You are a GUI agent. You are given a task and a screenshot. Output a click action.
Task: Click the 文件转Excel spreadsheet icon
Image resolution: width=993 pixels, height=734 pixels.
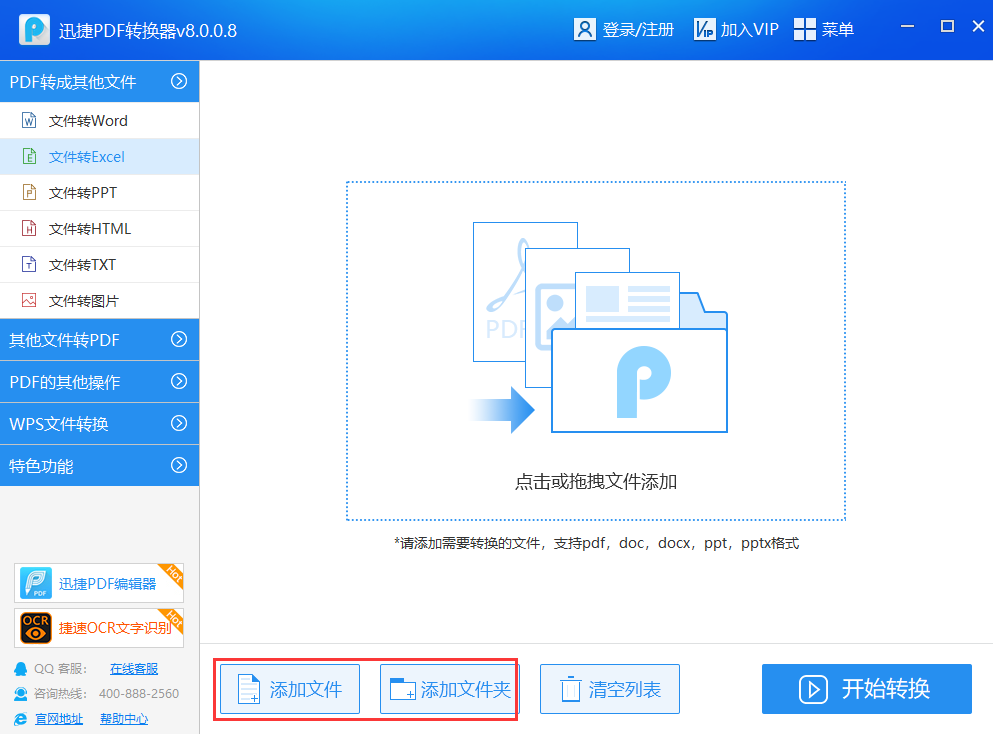coord(30,156)
